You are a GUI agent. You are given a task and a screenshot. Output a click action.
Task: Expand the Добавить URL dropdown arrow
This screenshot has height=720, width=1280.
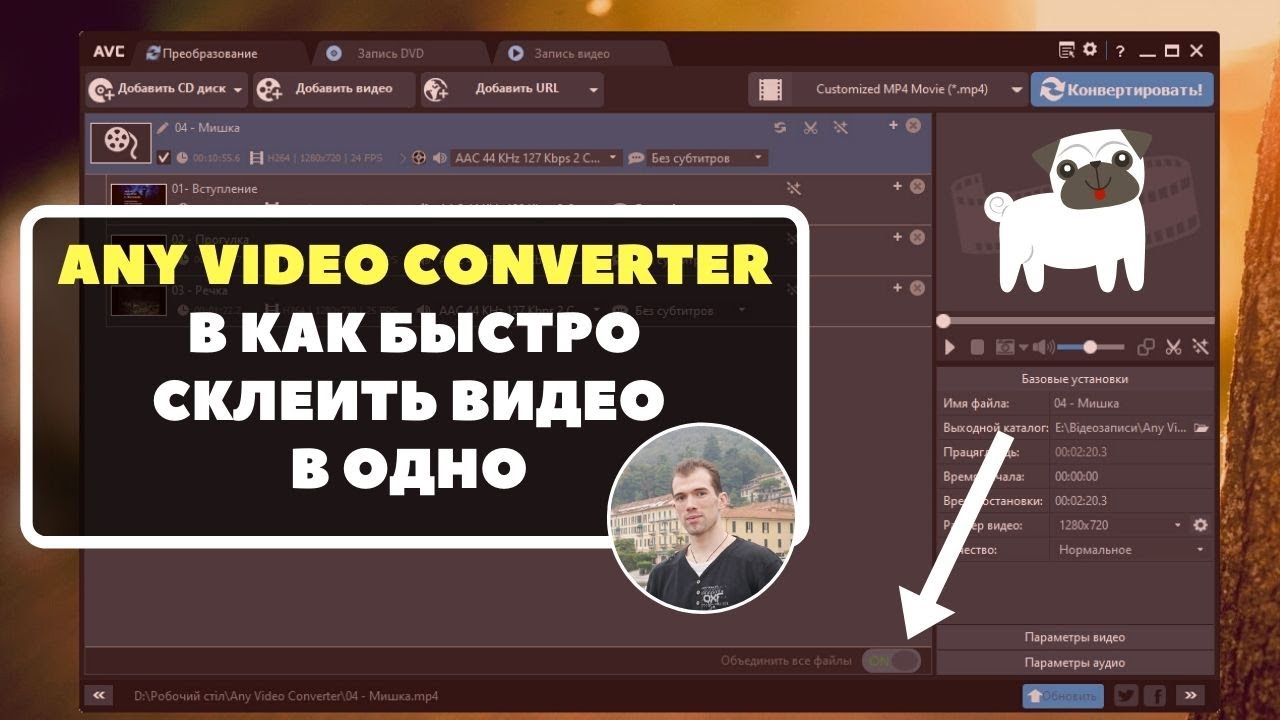click(x=593, y=90)
